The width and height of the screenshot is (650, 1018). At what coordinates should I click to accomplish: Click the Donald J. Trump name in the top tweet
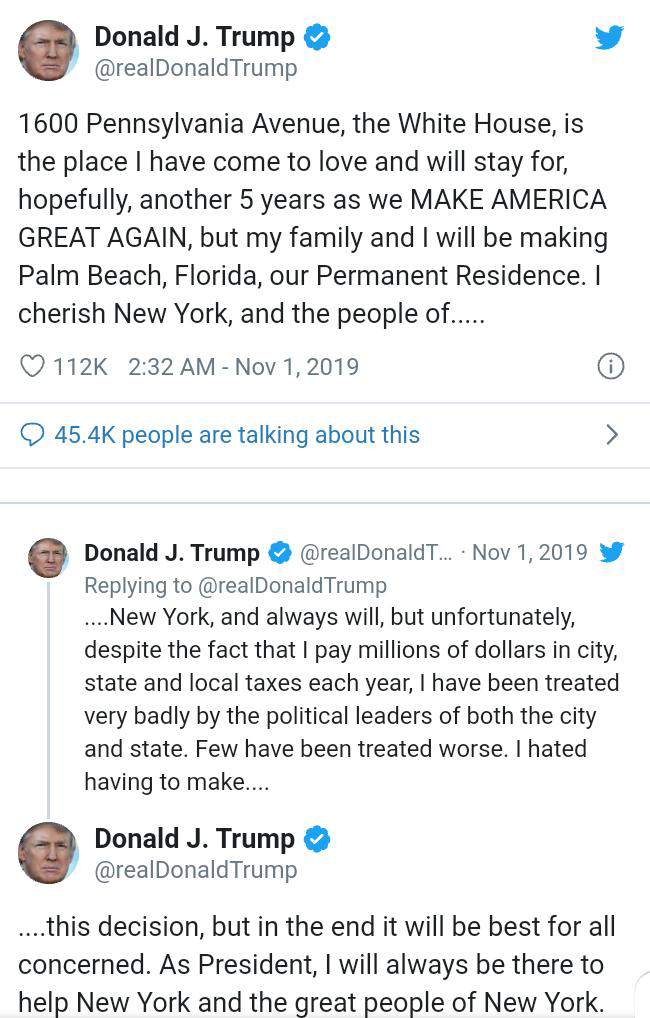(194, 38)
